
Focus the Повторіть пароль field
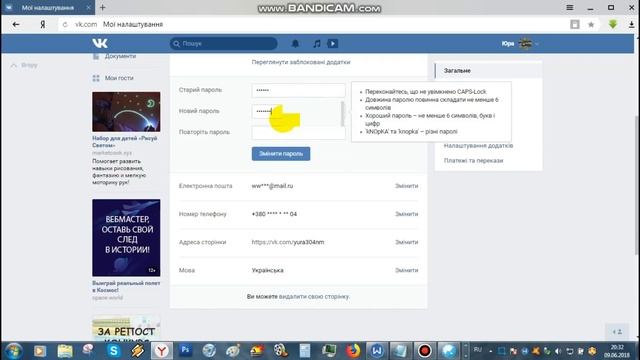click(x=298, y=132)
